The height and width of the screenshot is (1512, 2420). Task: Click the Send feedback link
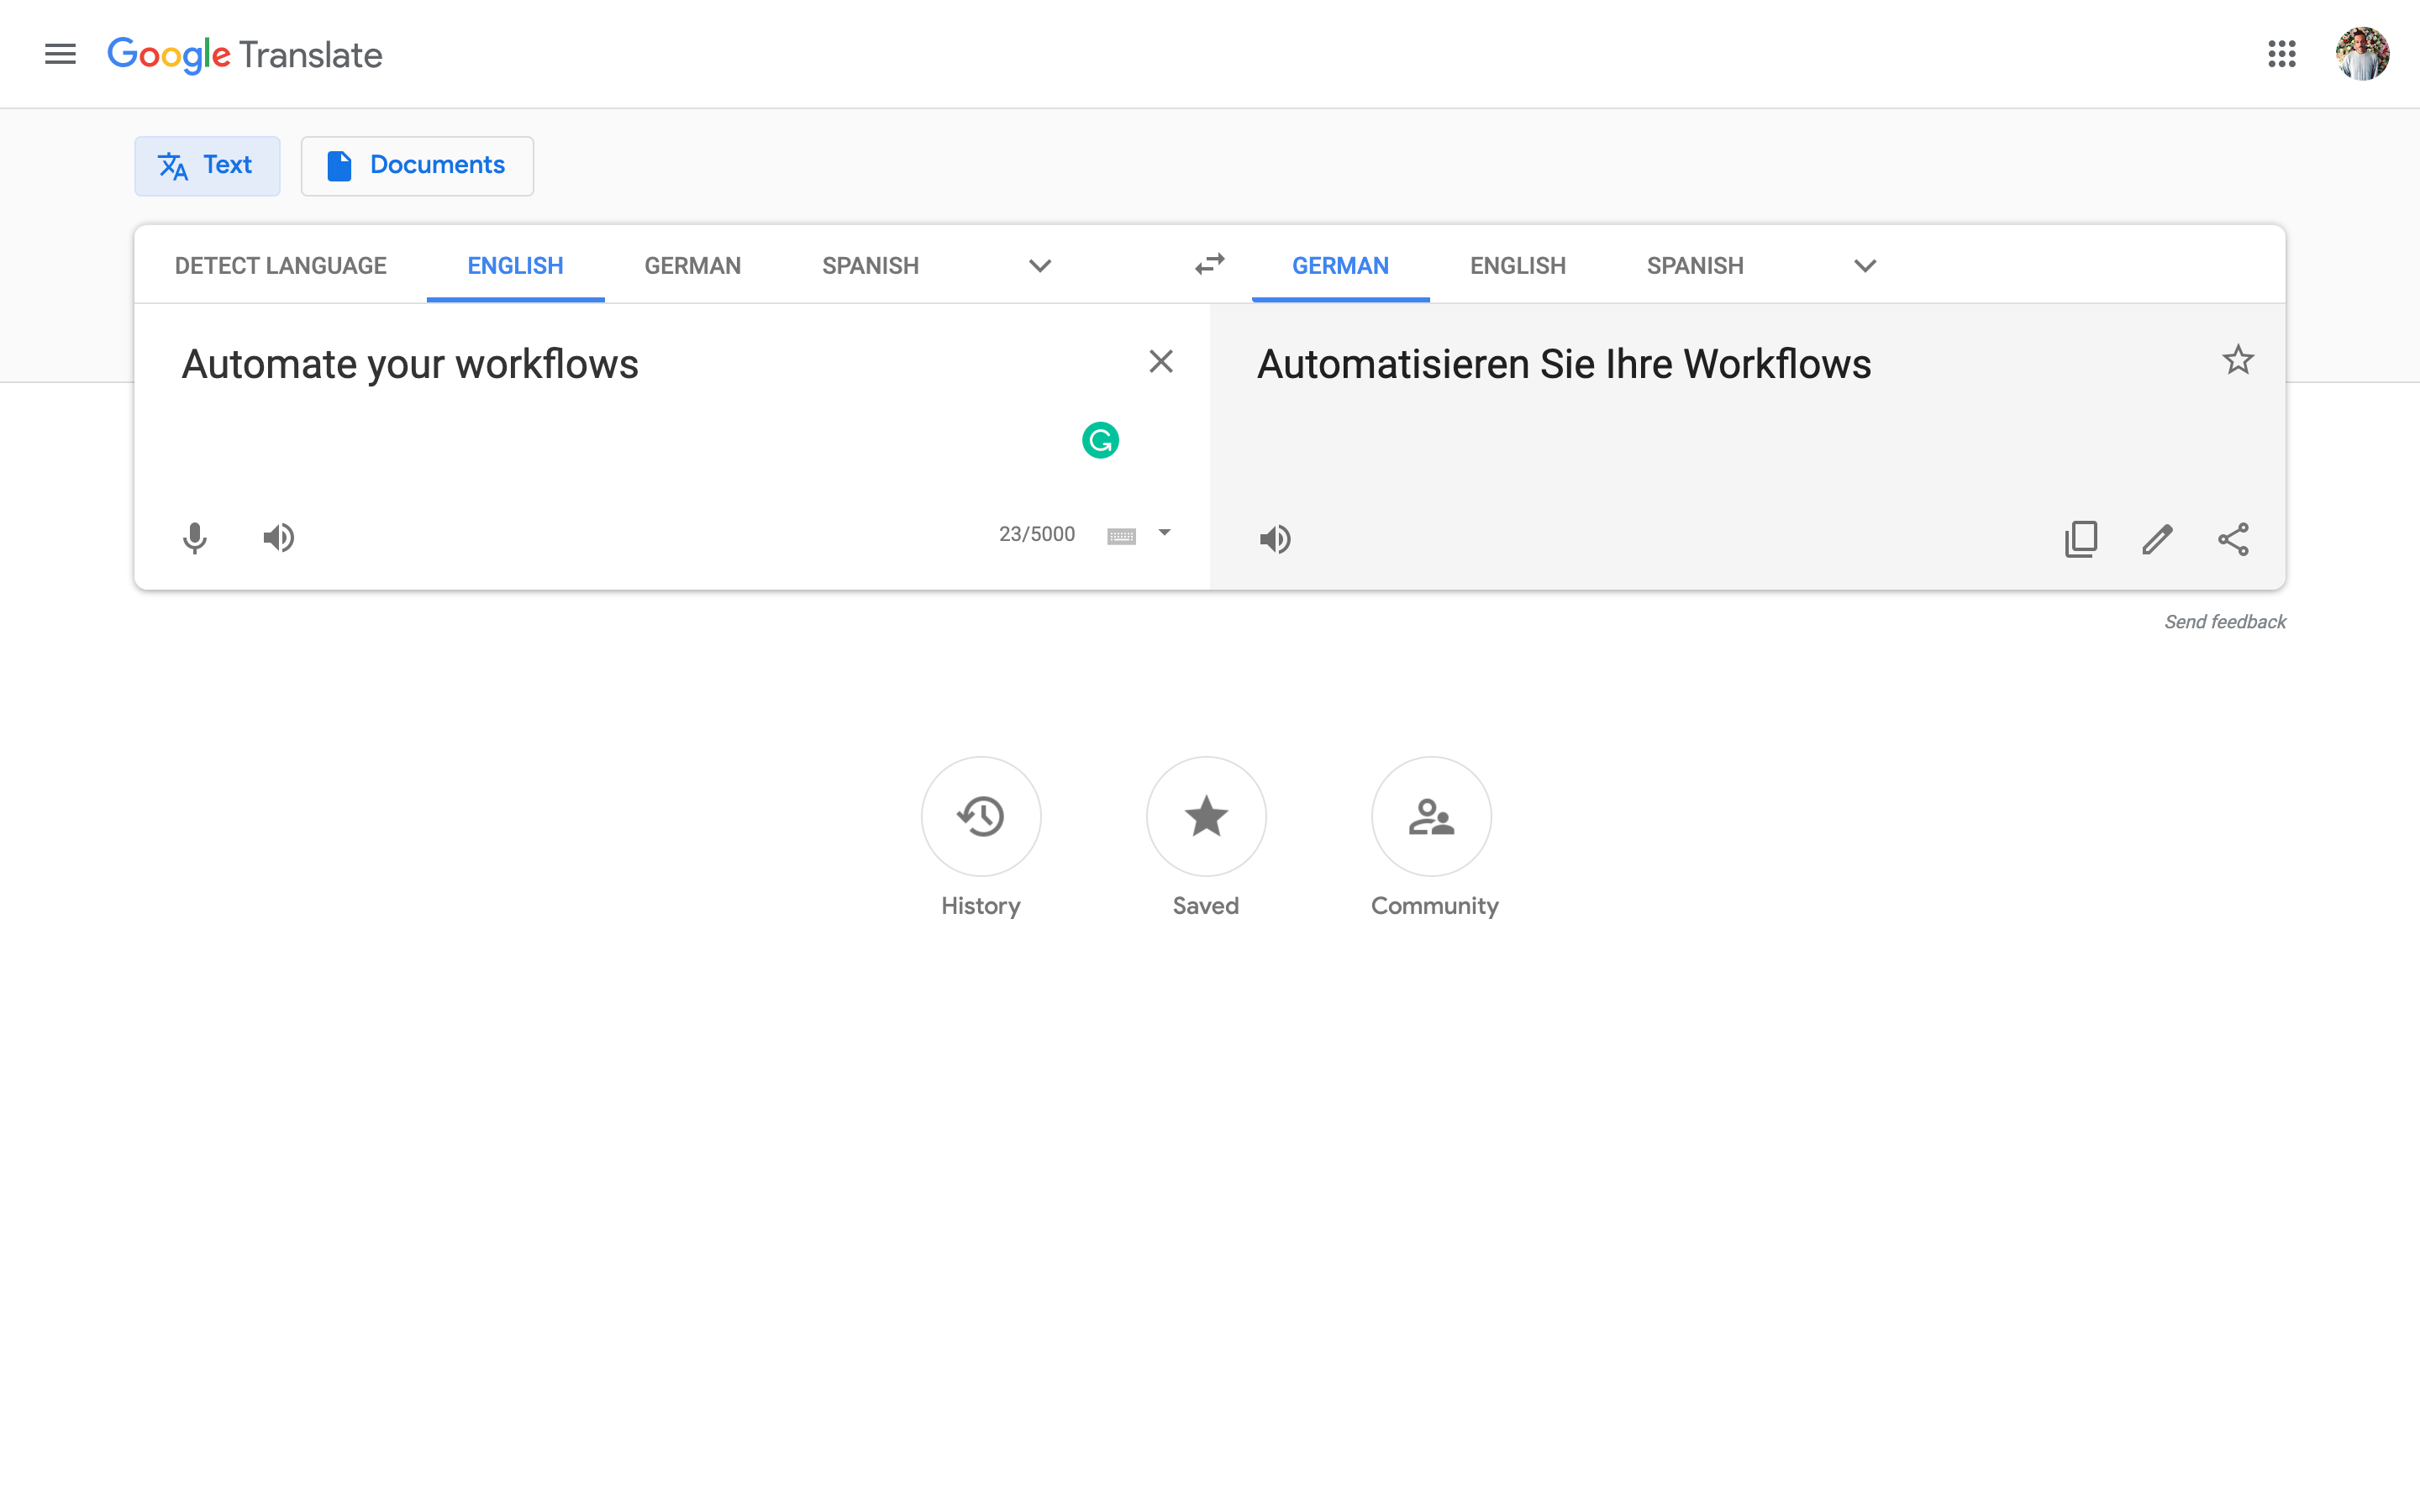point(2224,622)
